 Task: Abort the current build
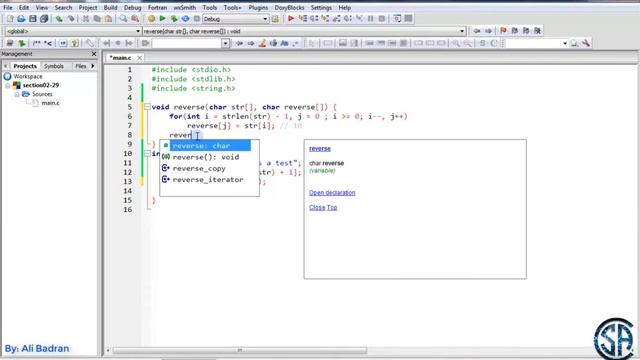(197, 19)
